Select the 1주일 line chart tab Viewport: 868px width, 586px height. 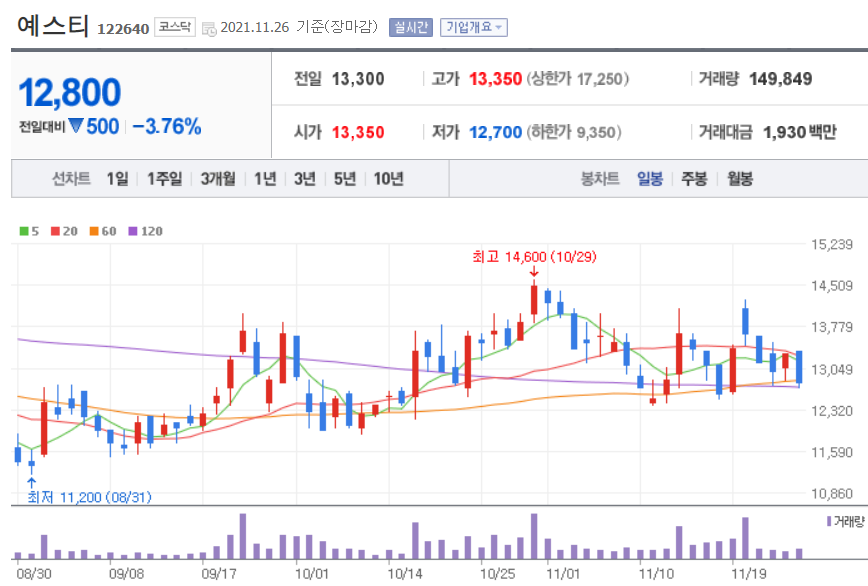(164, 179)
